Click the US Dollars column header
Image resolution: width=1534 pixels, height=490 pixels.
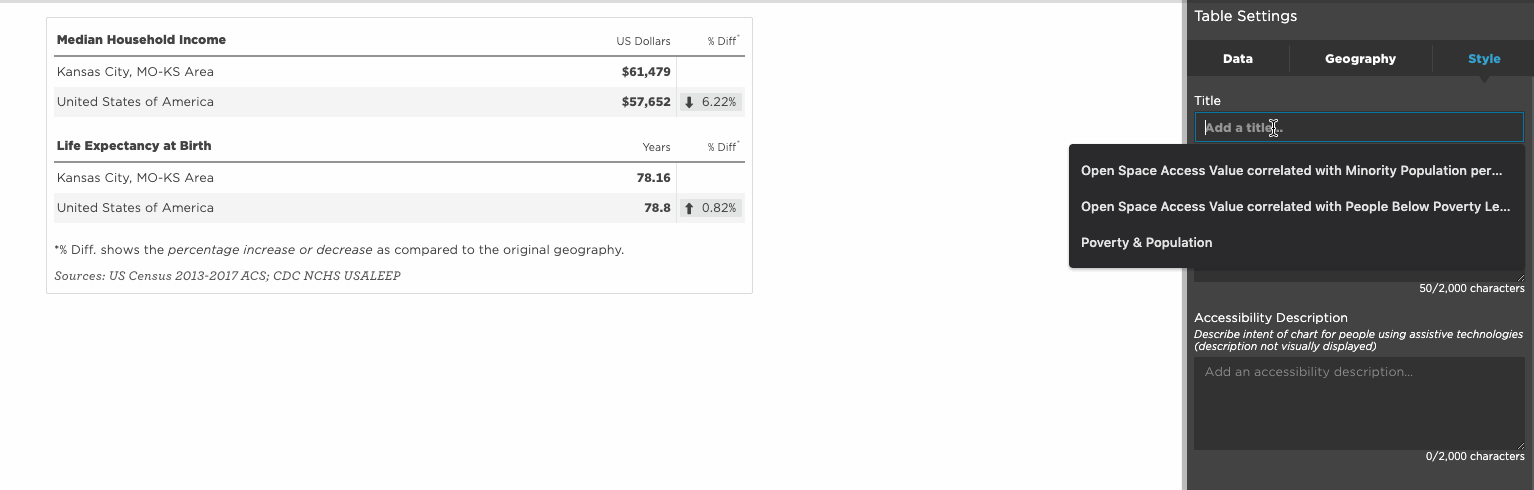643,41
